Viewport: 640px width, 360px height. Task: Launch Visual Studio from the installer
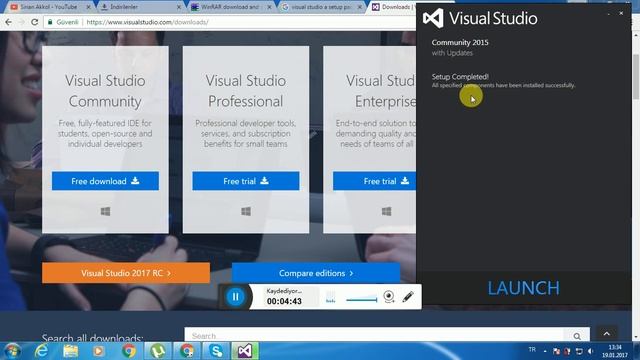click(524, 288)
